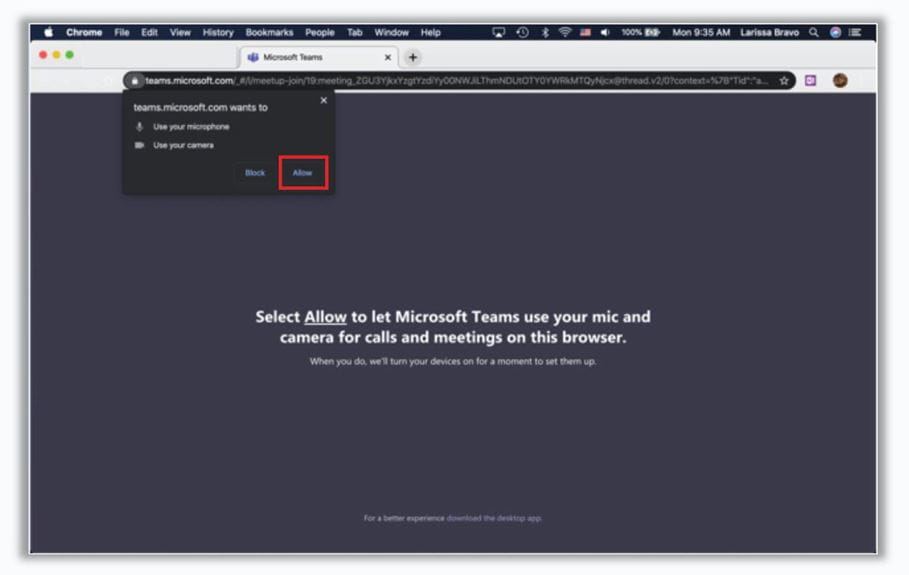Open the Apple menu
Viewport: 909px width, 575px height.
tap(49, 32)
